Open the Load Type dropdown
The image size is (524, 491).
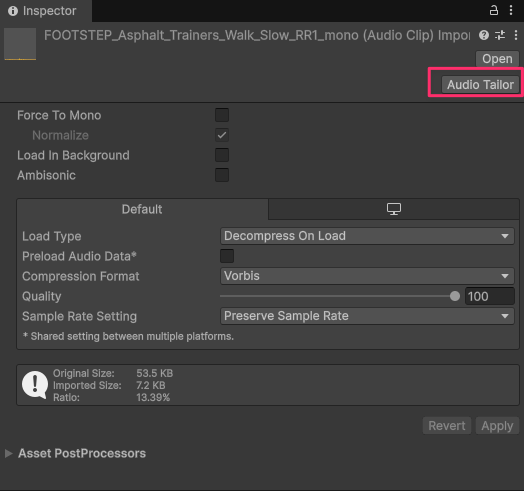tap(367, 236)
